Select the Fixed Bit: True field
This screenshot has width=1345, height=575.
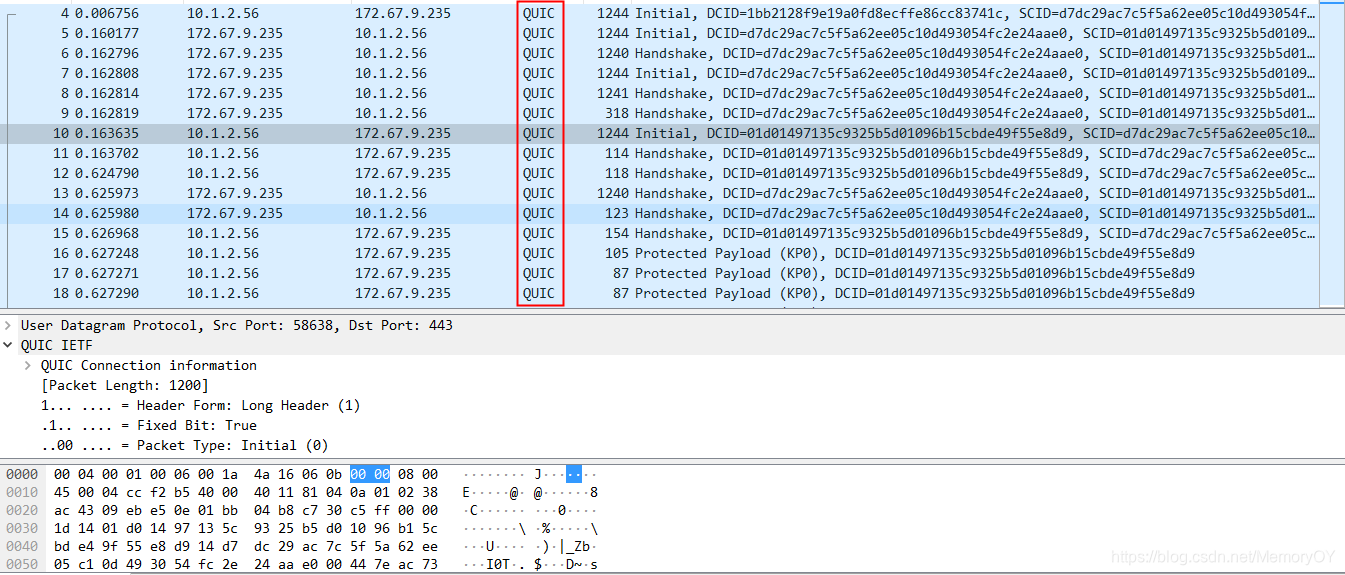pos(149,426)
